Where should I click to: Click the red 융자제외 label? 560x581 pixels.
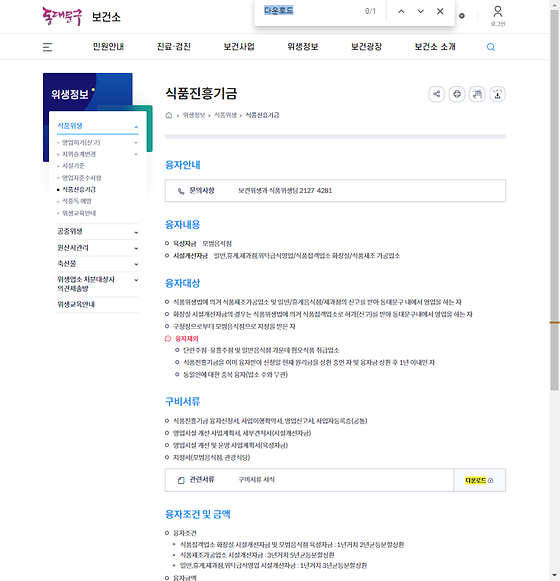pos(187,339)
